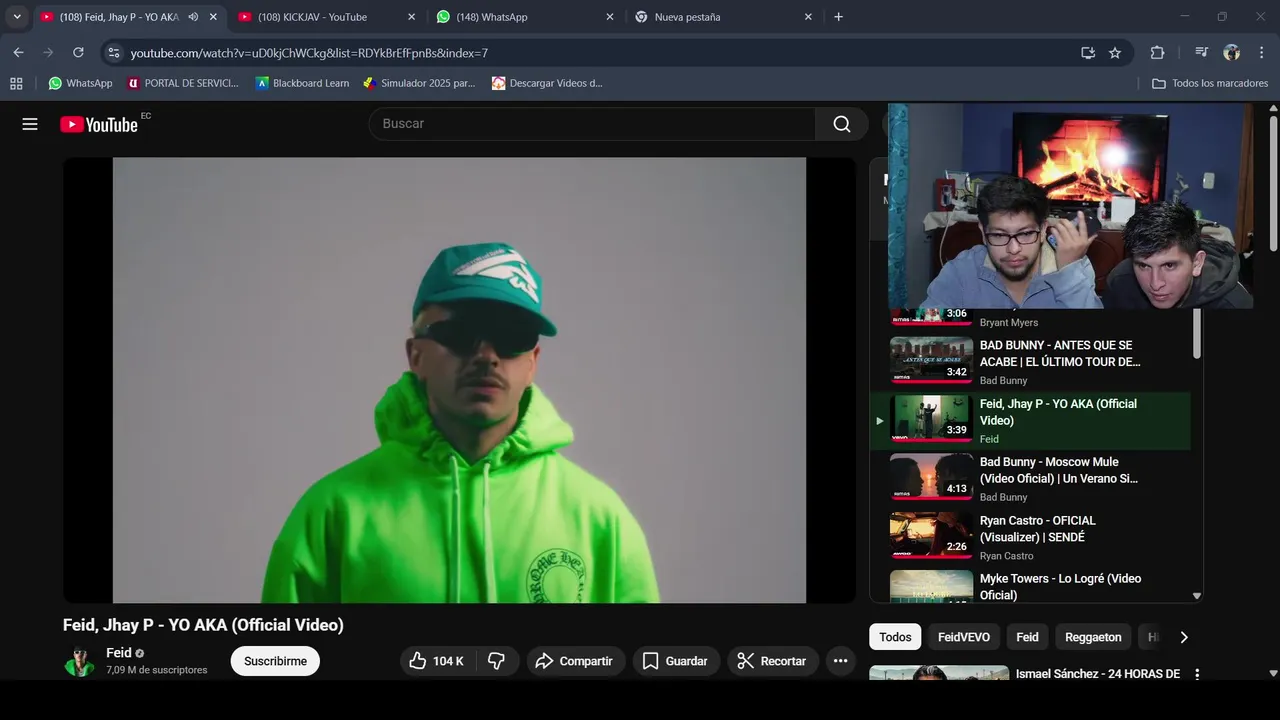Clip the video with Recortar
This screenshot has width=1280, height=720.
pyautogui.click(x=771, y=661)
